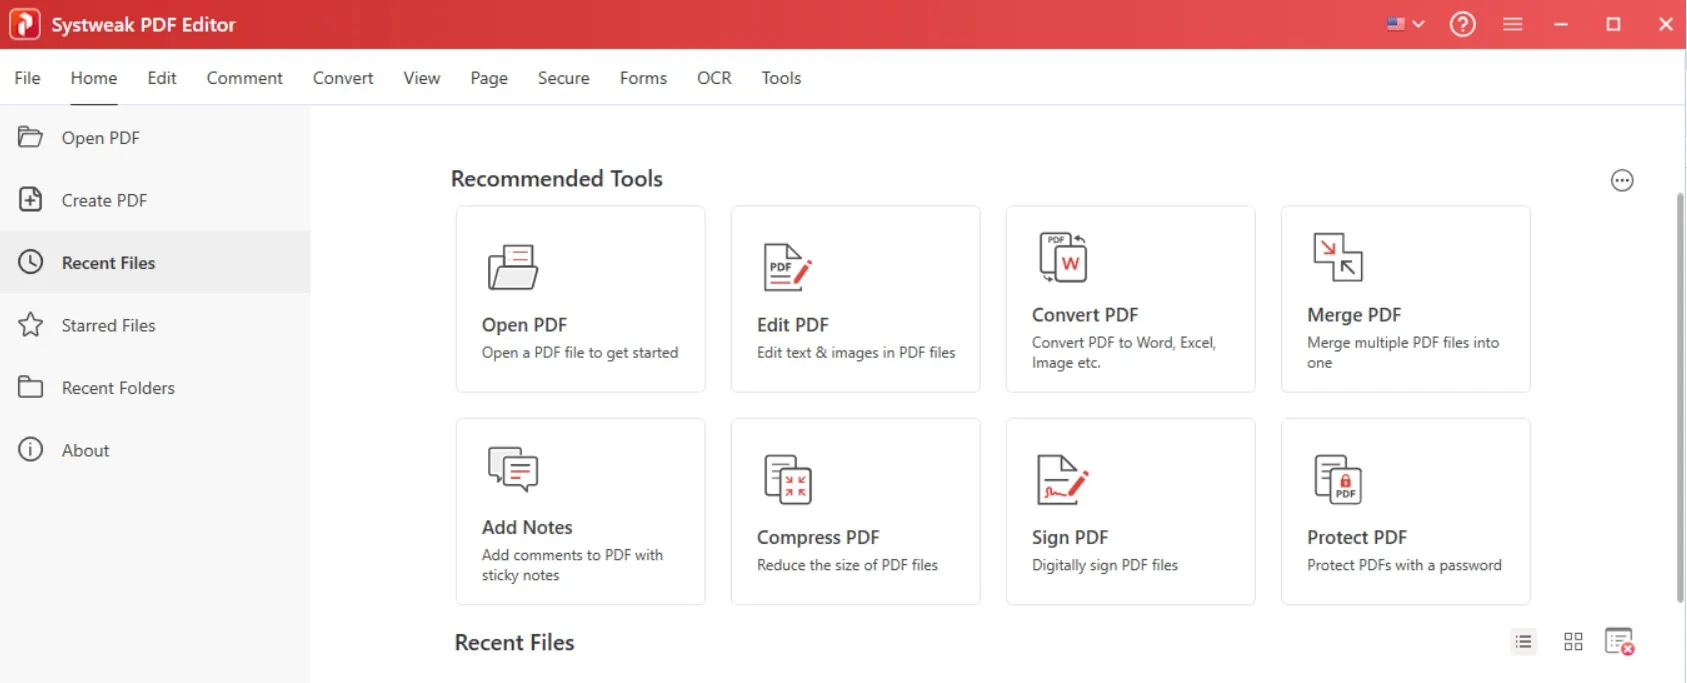Switch to the Comment tab

244,78
